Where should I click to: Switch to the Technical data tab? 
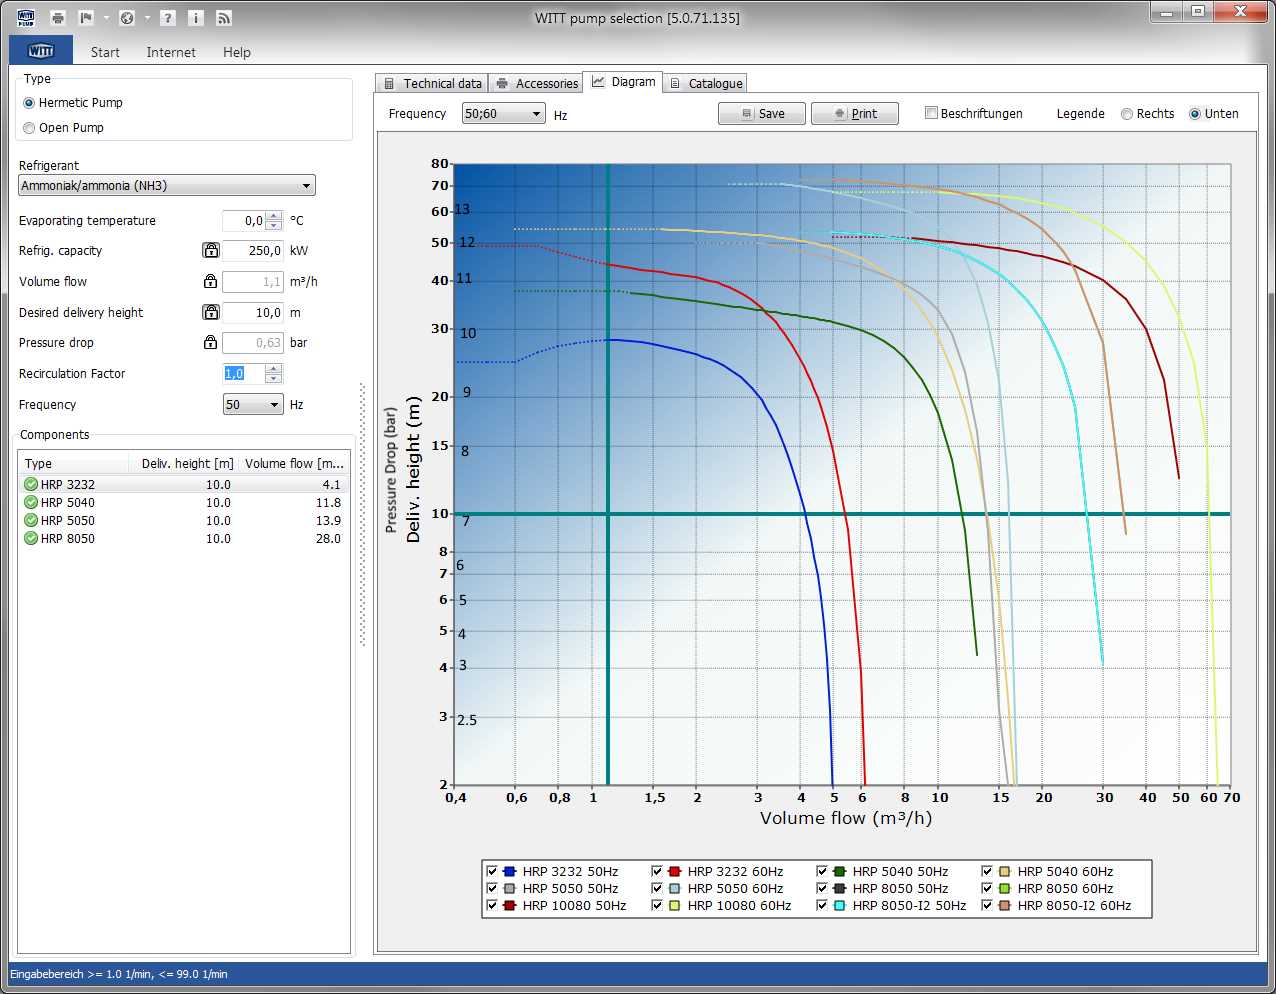[x=432, y=84]
